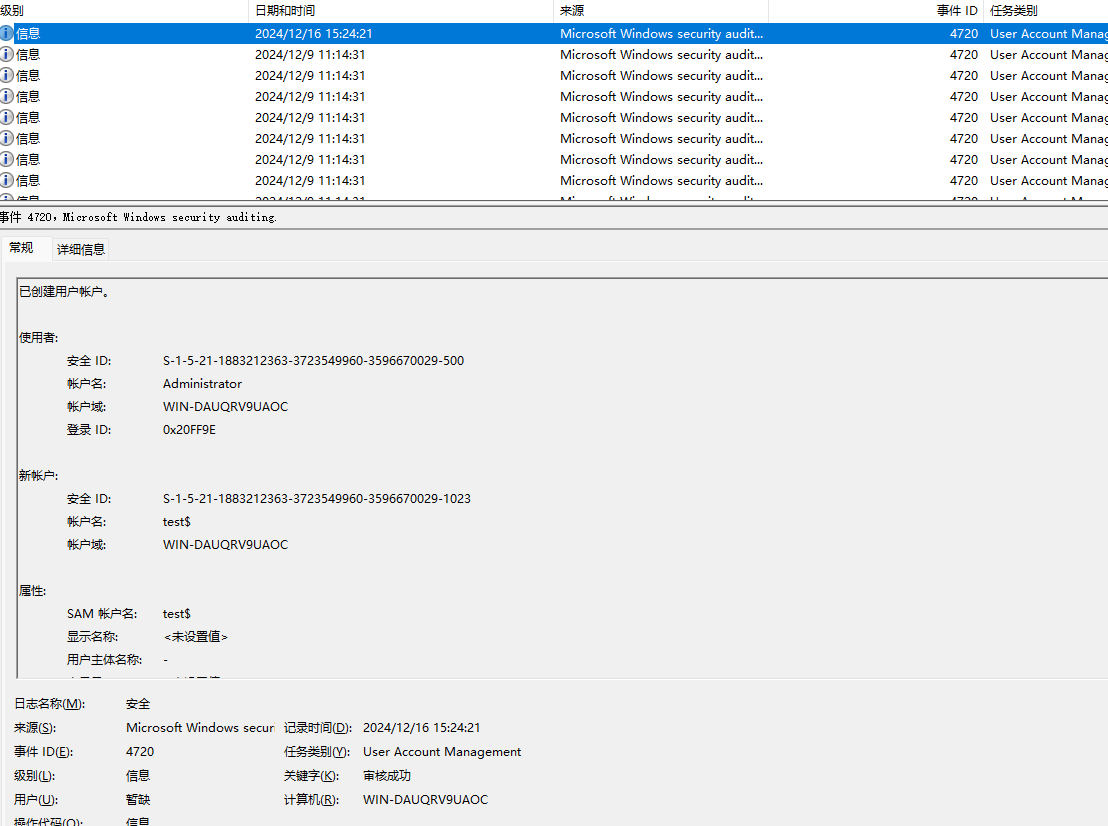Sort by the 事件 ID column header
Image resolution: width=1108 pixels, height=826 pixels.
click(x=876, y=11)
